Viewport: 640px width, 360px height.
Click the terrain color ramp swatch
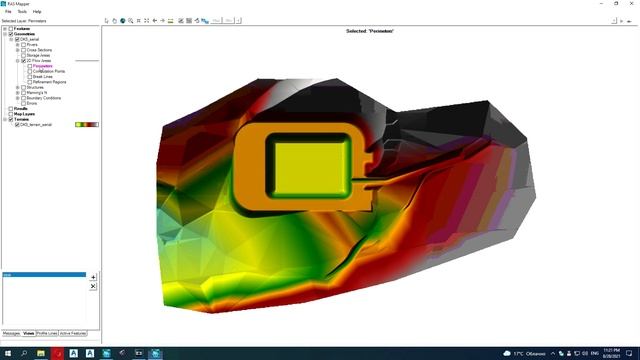[87, 124]
